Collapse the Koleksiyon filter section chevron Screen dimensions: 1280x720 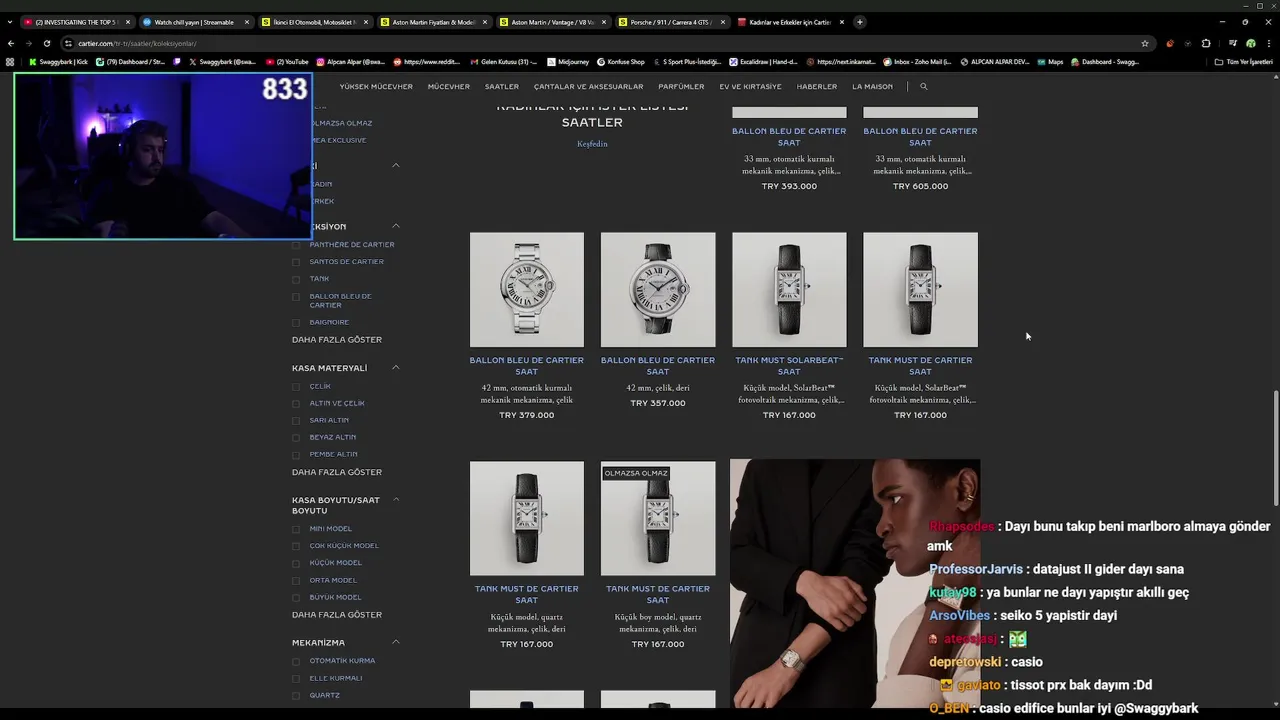395,226
